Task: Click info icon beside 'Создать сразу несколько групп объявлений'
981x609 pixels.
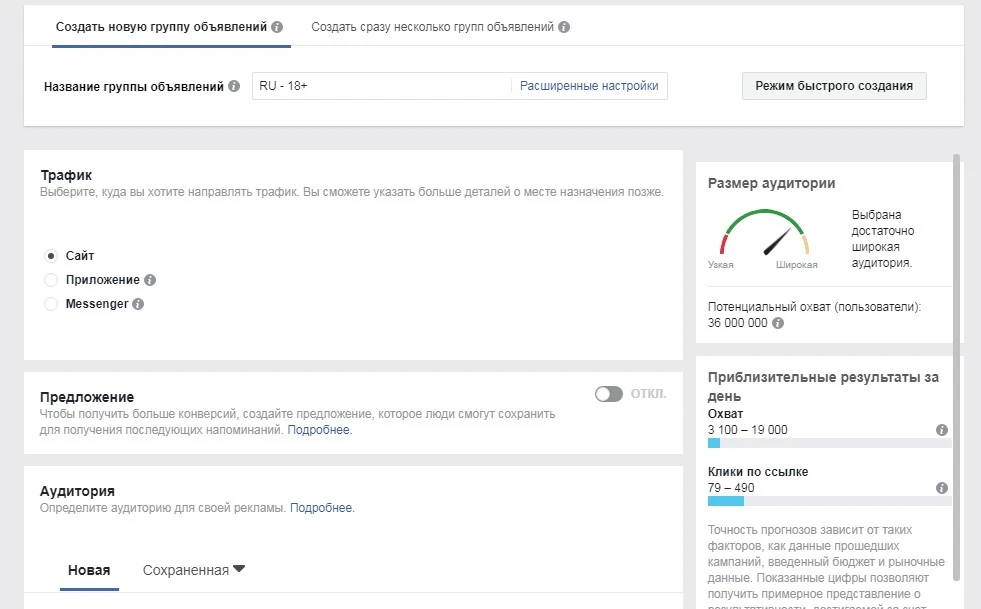Action: tap(564, 27)
